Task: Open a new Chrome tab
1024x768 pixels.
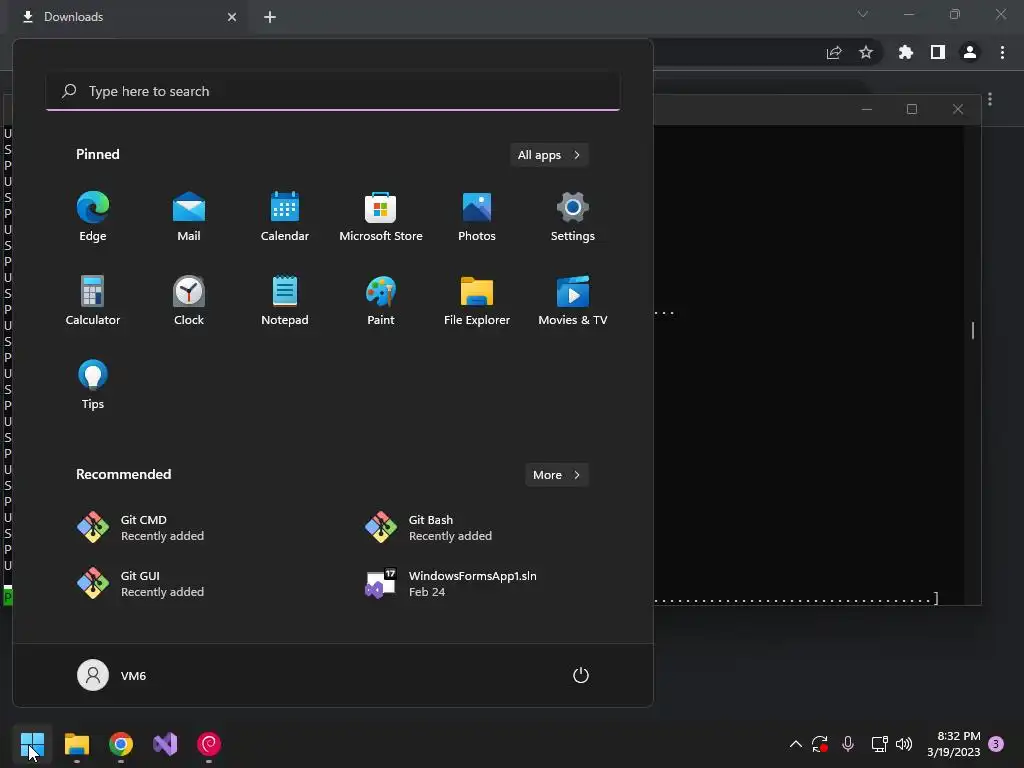Action: pos(270,17)
